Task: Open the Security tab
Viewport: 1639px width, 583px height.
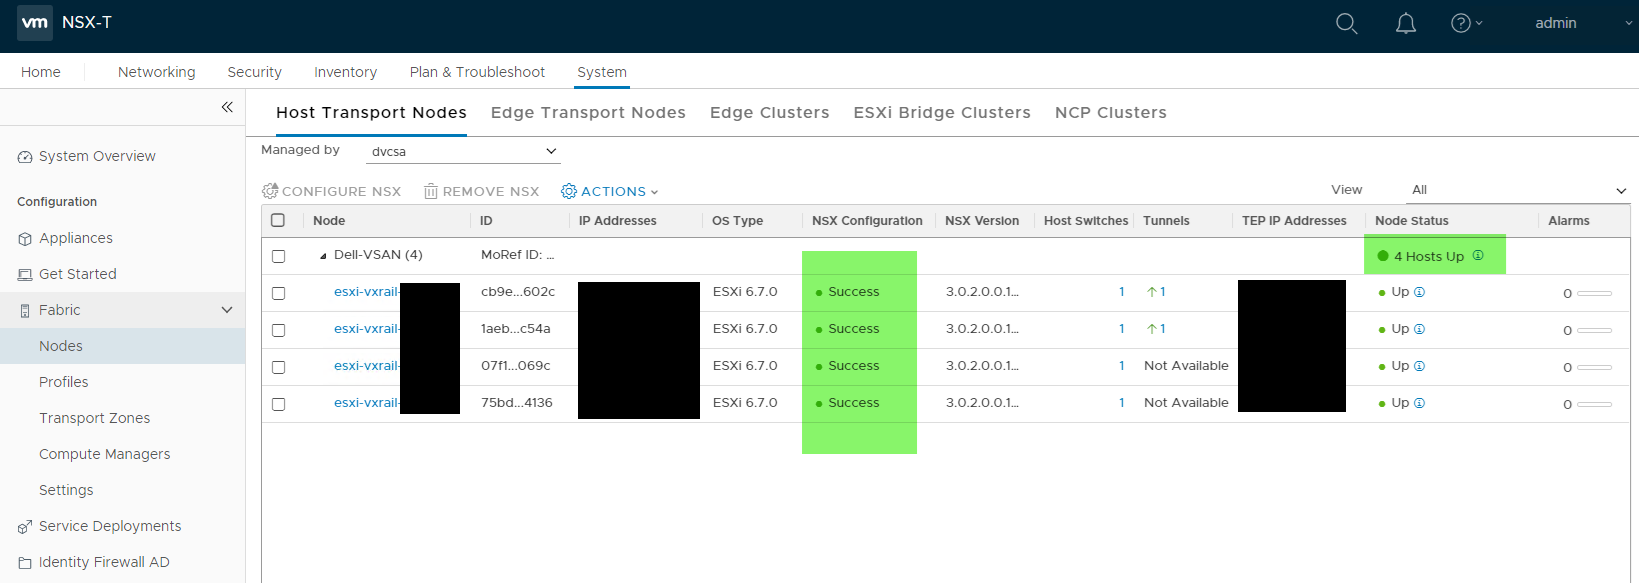Action: 255,72
